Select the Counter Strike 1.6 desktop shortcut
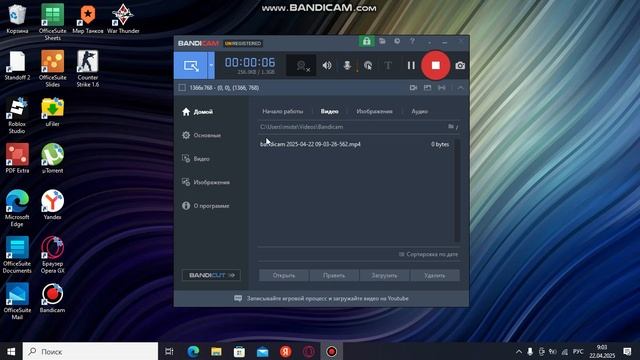The image size is (640, 360). pyautogui.click(x=87, y=69)
